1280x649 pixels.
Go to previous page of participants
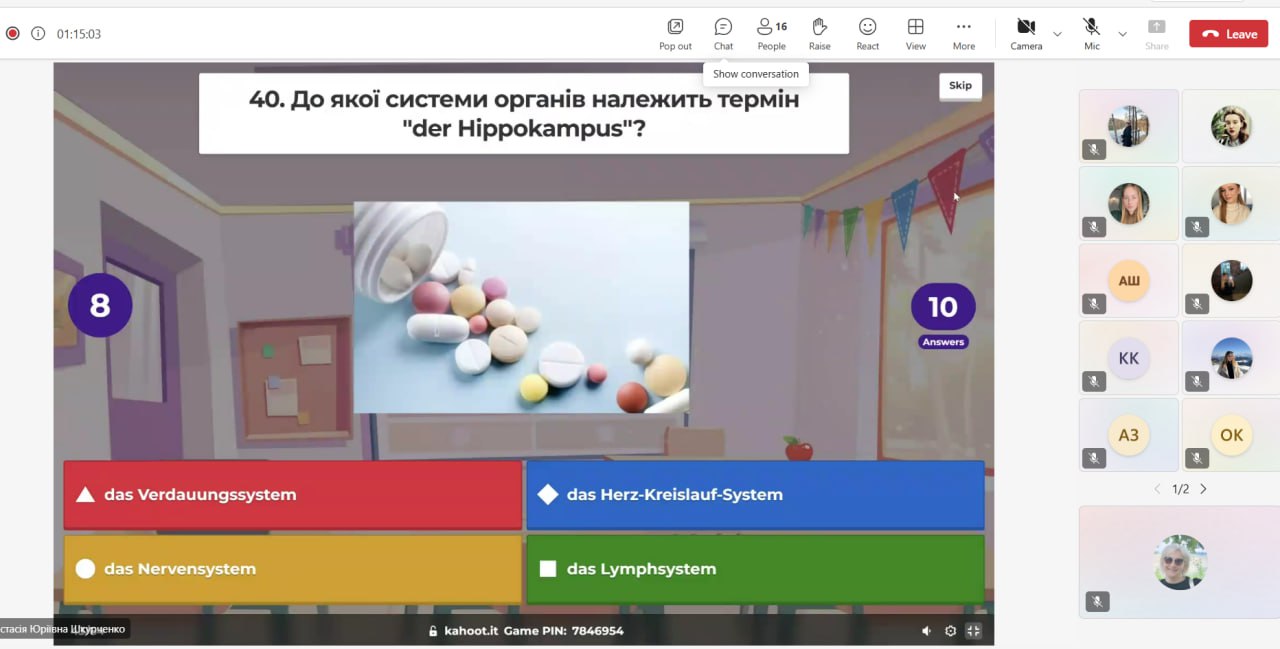pos(1157,489)
